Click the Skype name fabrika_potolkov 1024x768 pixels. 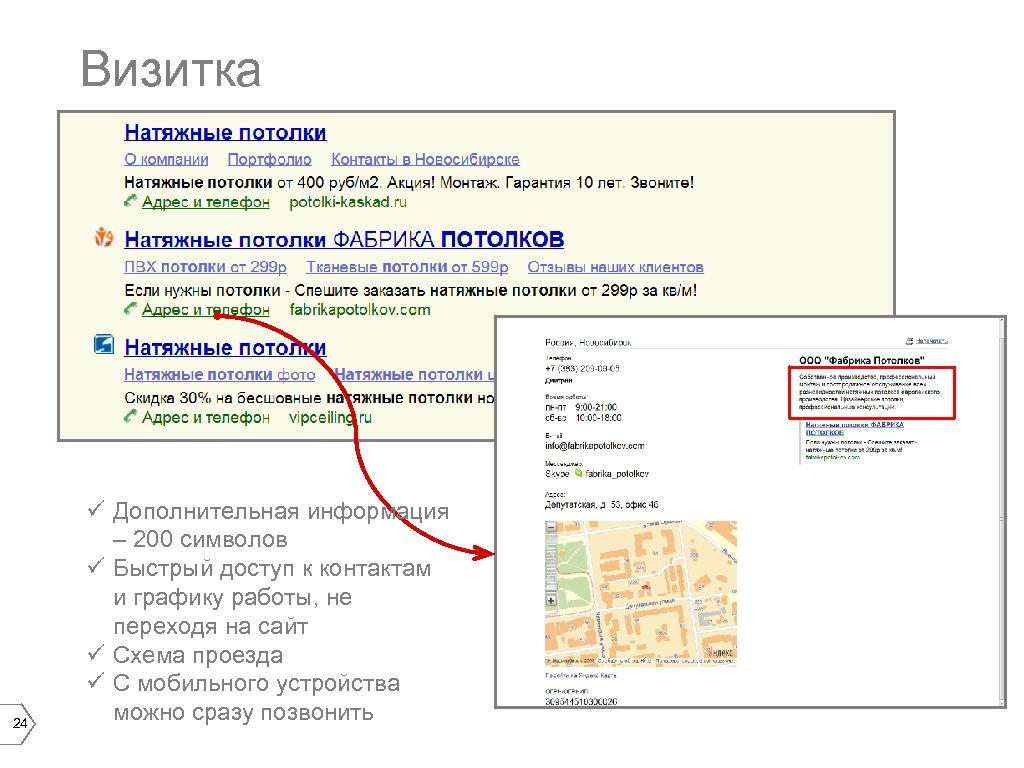click(617, 473)
